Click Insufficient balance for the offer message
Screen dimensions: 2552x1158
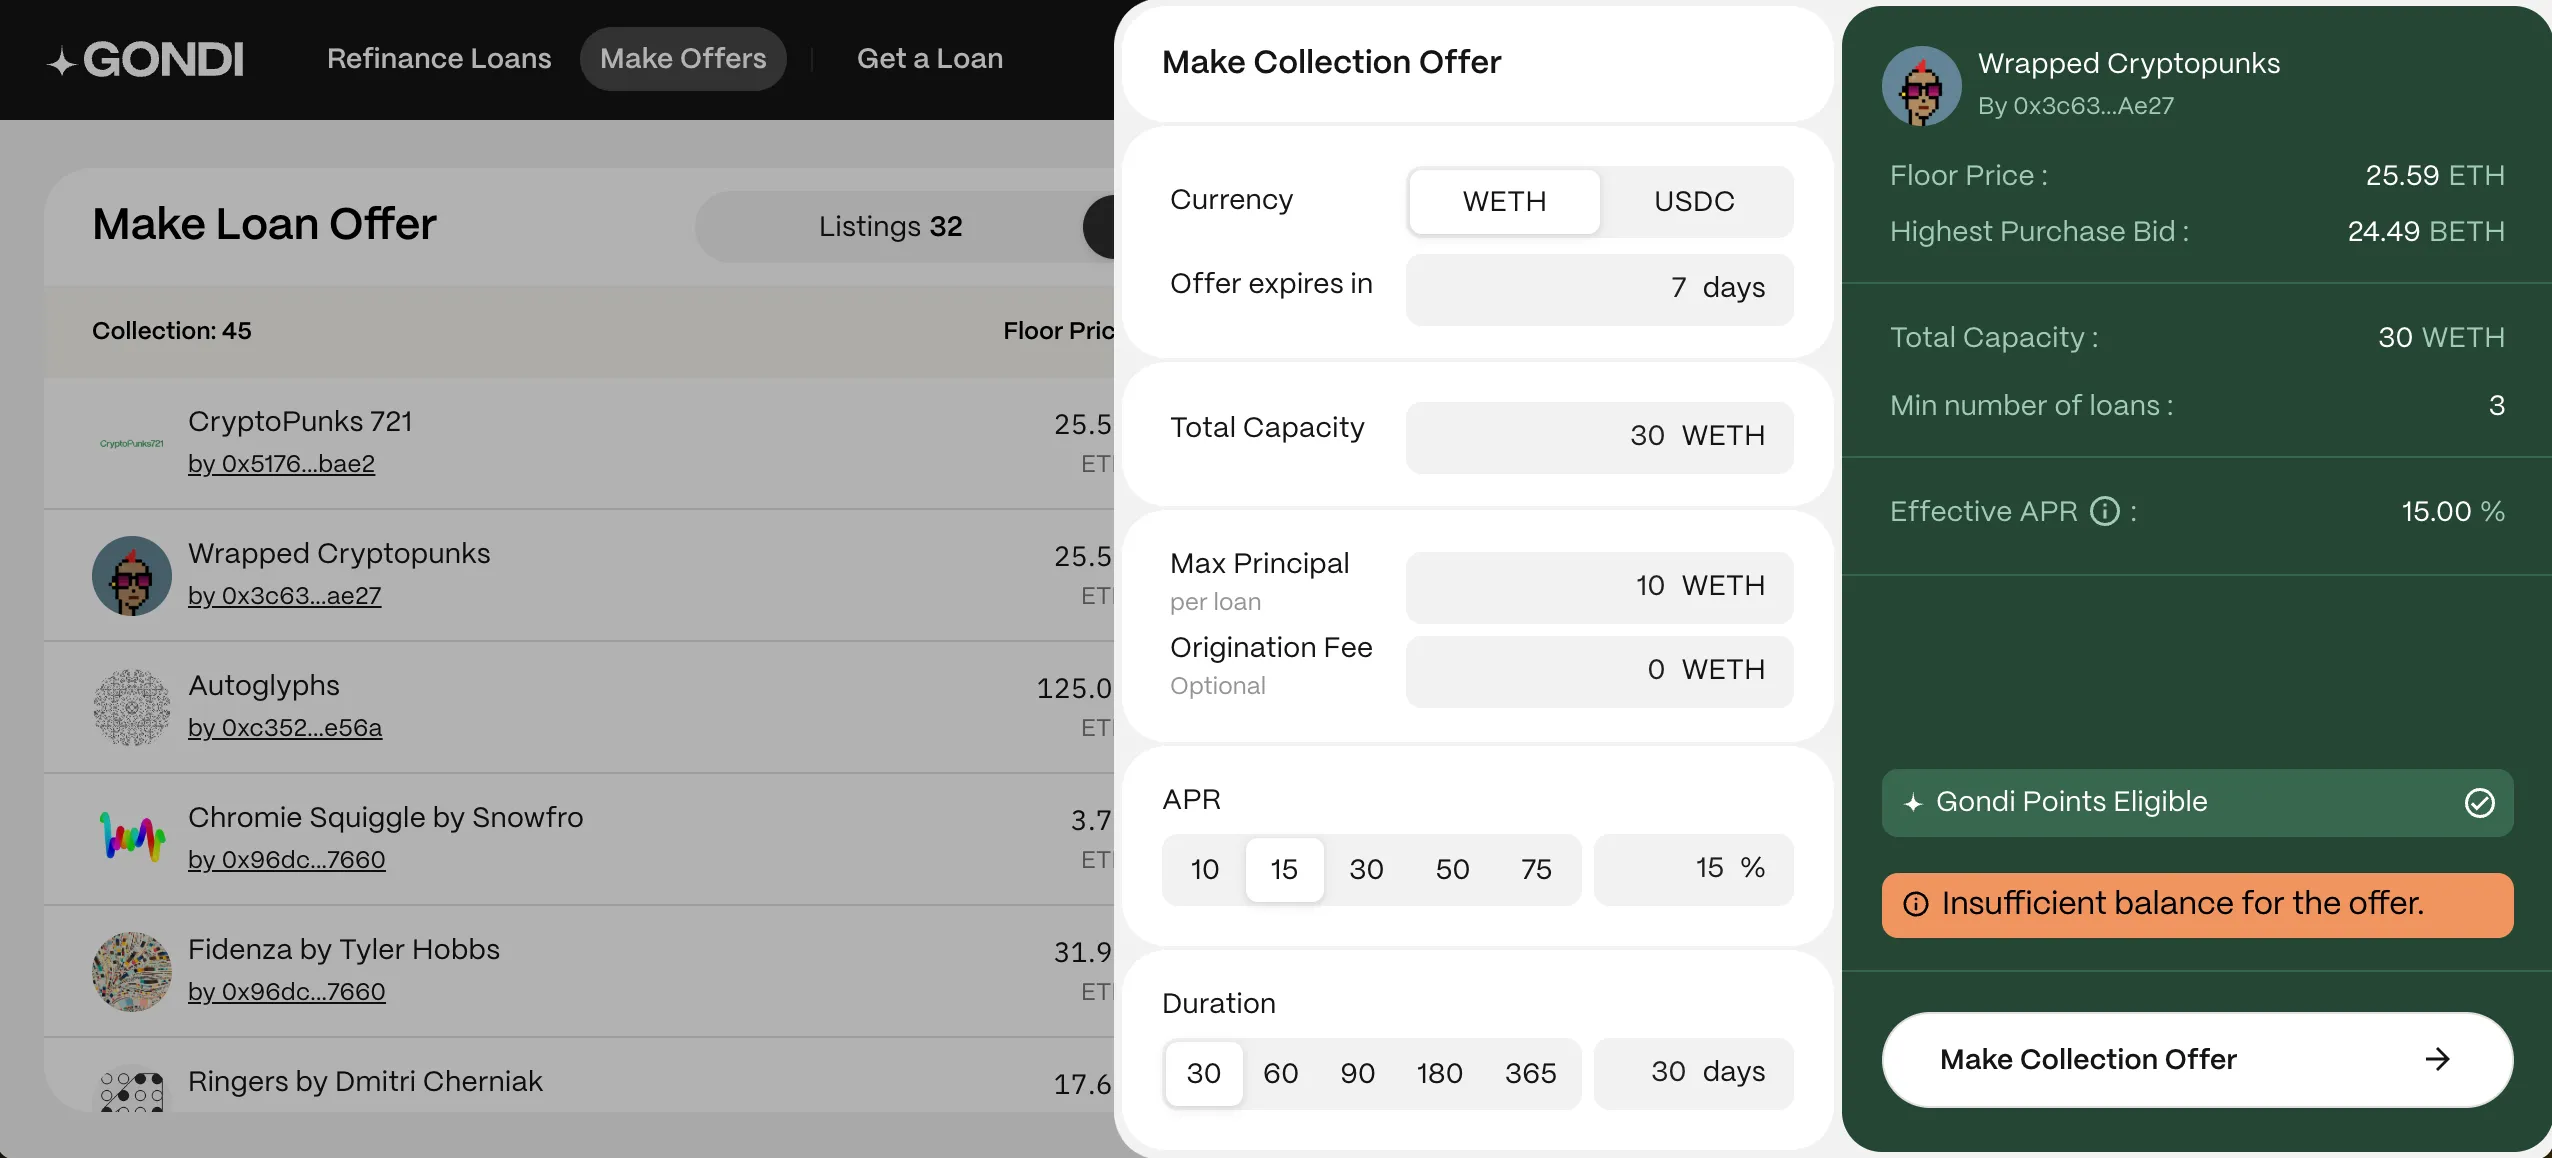pos(2197,905)
